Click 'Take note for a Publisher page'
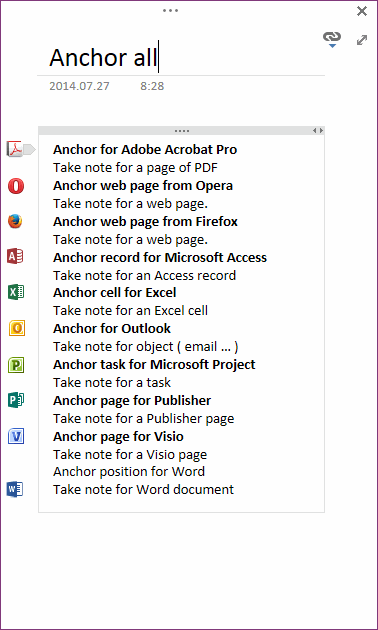This screenshot has width=378, height=630. coord(144,419)
